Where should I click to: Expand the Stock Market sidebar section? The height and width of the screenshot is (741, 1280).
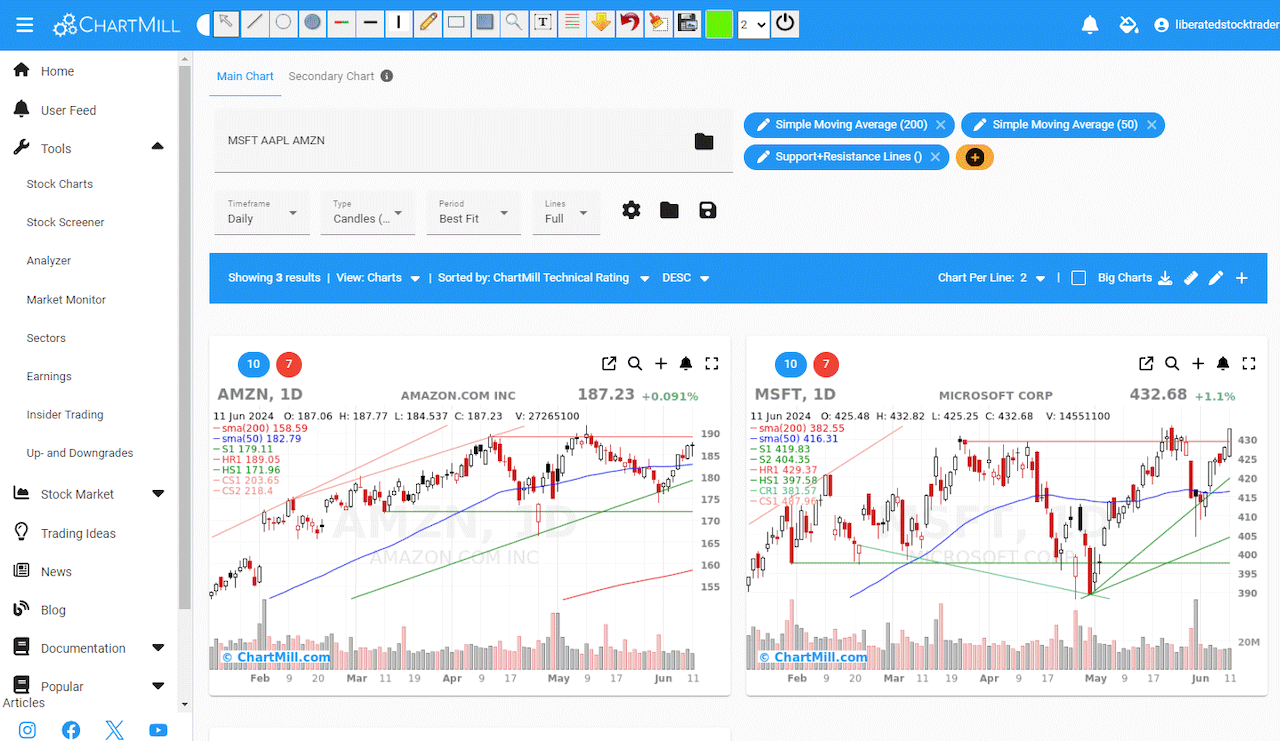158,494
